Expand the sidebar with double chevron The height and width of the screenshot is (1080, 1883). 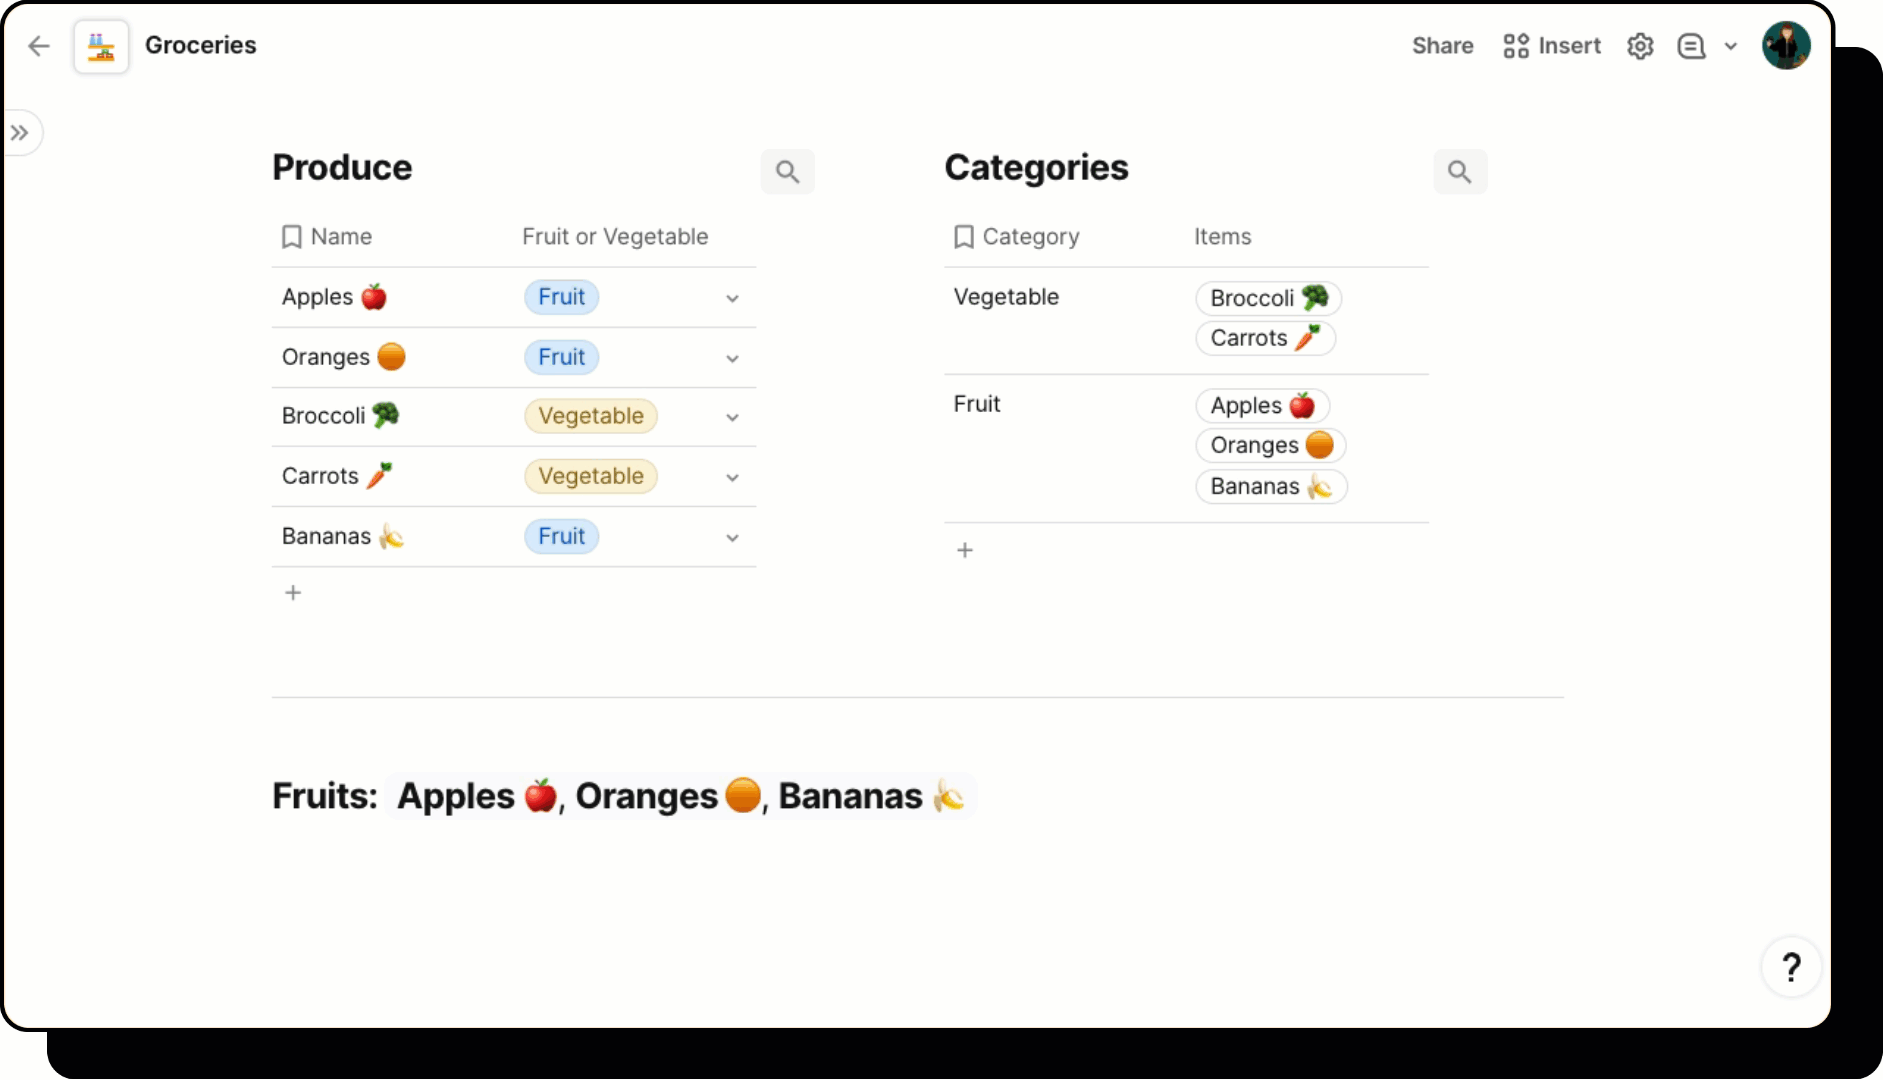click(x=20, y=133)
